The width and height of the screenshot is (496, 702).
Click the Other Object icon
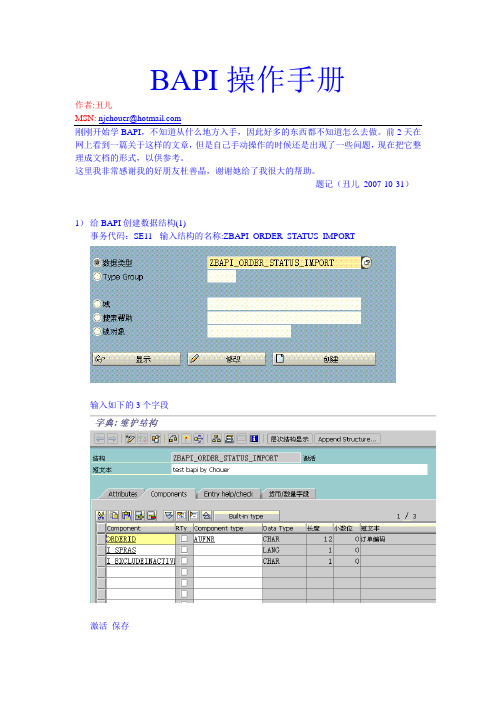tap(155, 439)
